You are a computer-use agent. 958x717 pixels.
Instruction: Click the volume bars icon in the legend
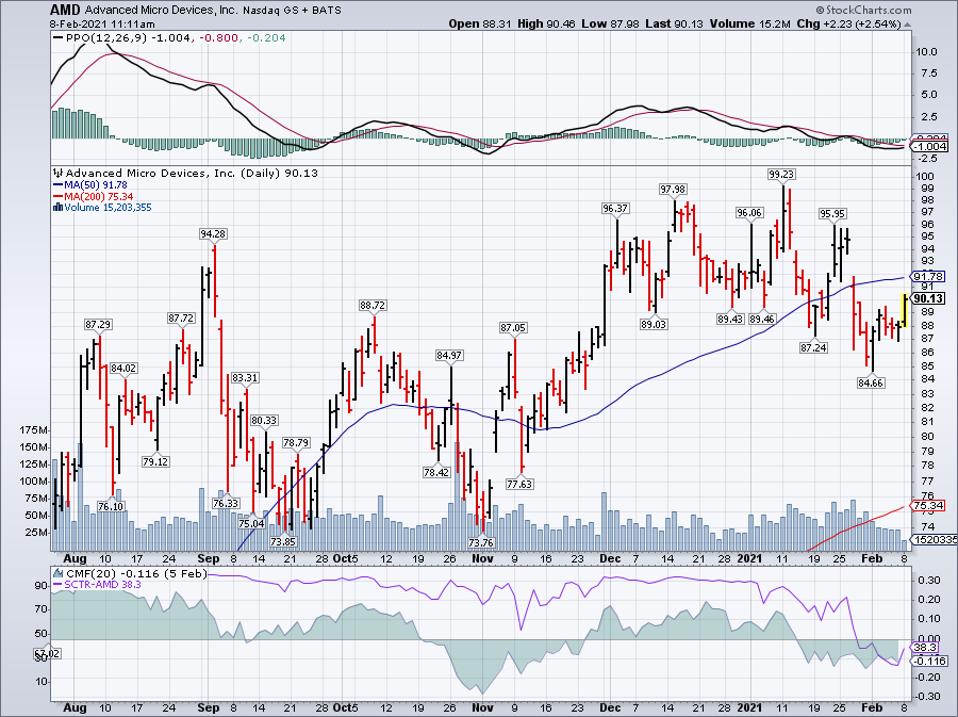(x=58, y=207)
